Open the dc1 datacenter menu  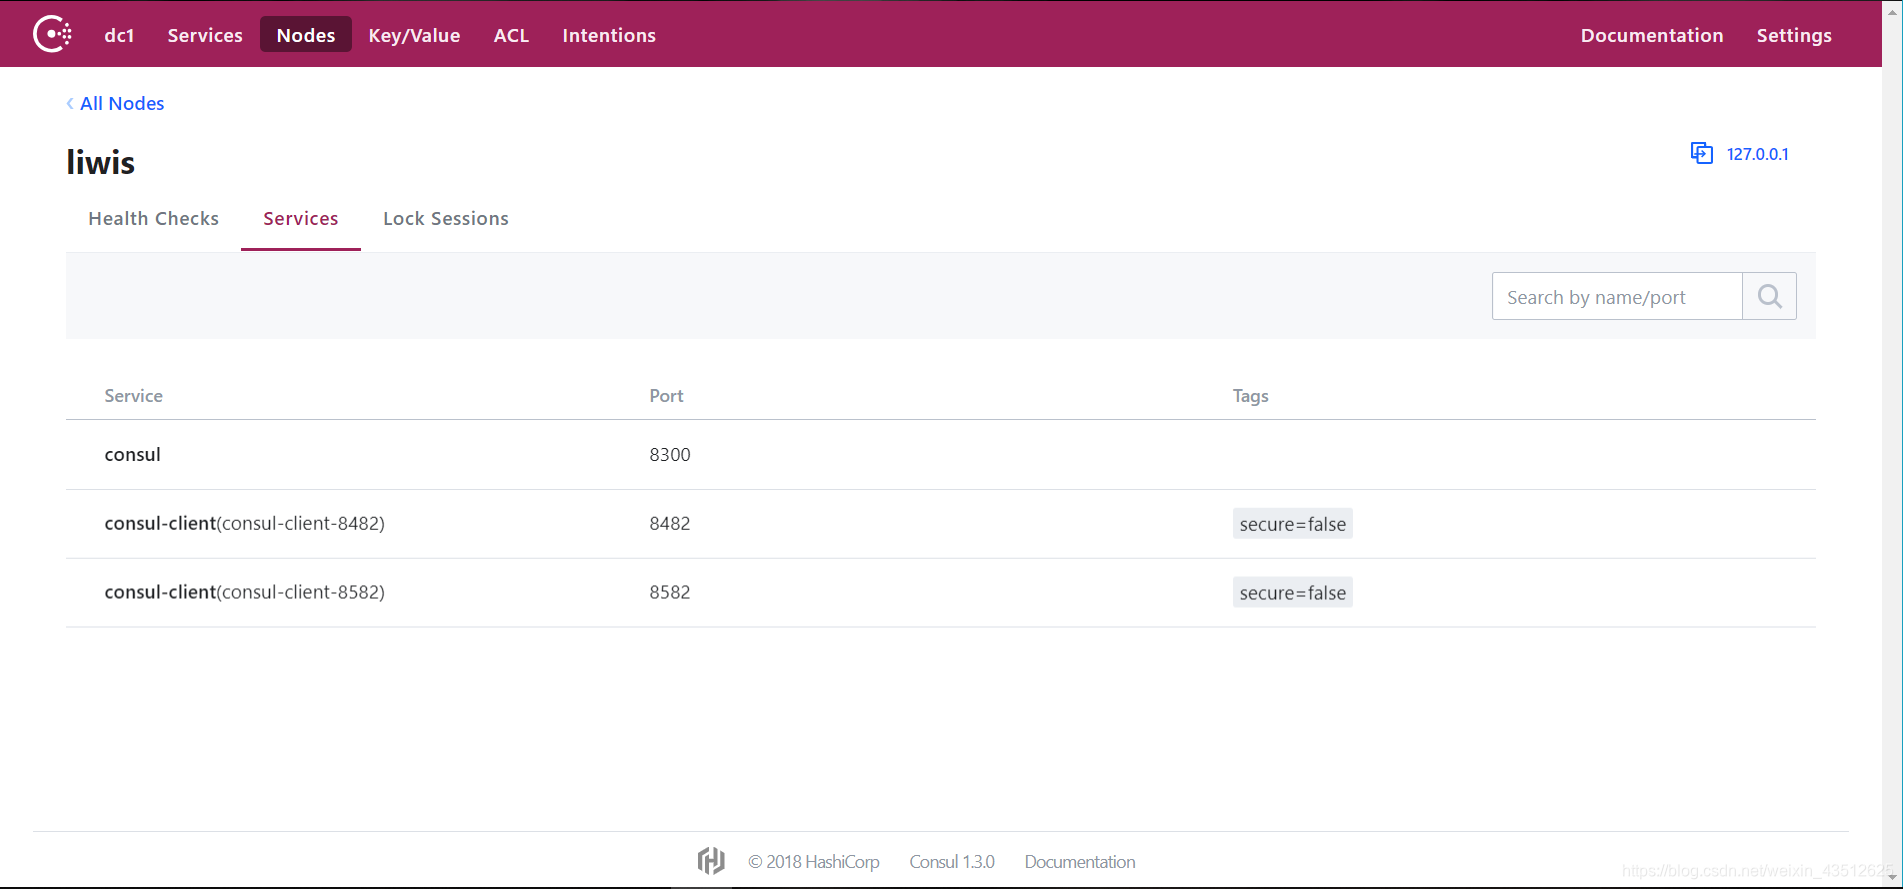coord(119,35)
